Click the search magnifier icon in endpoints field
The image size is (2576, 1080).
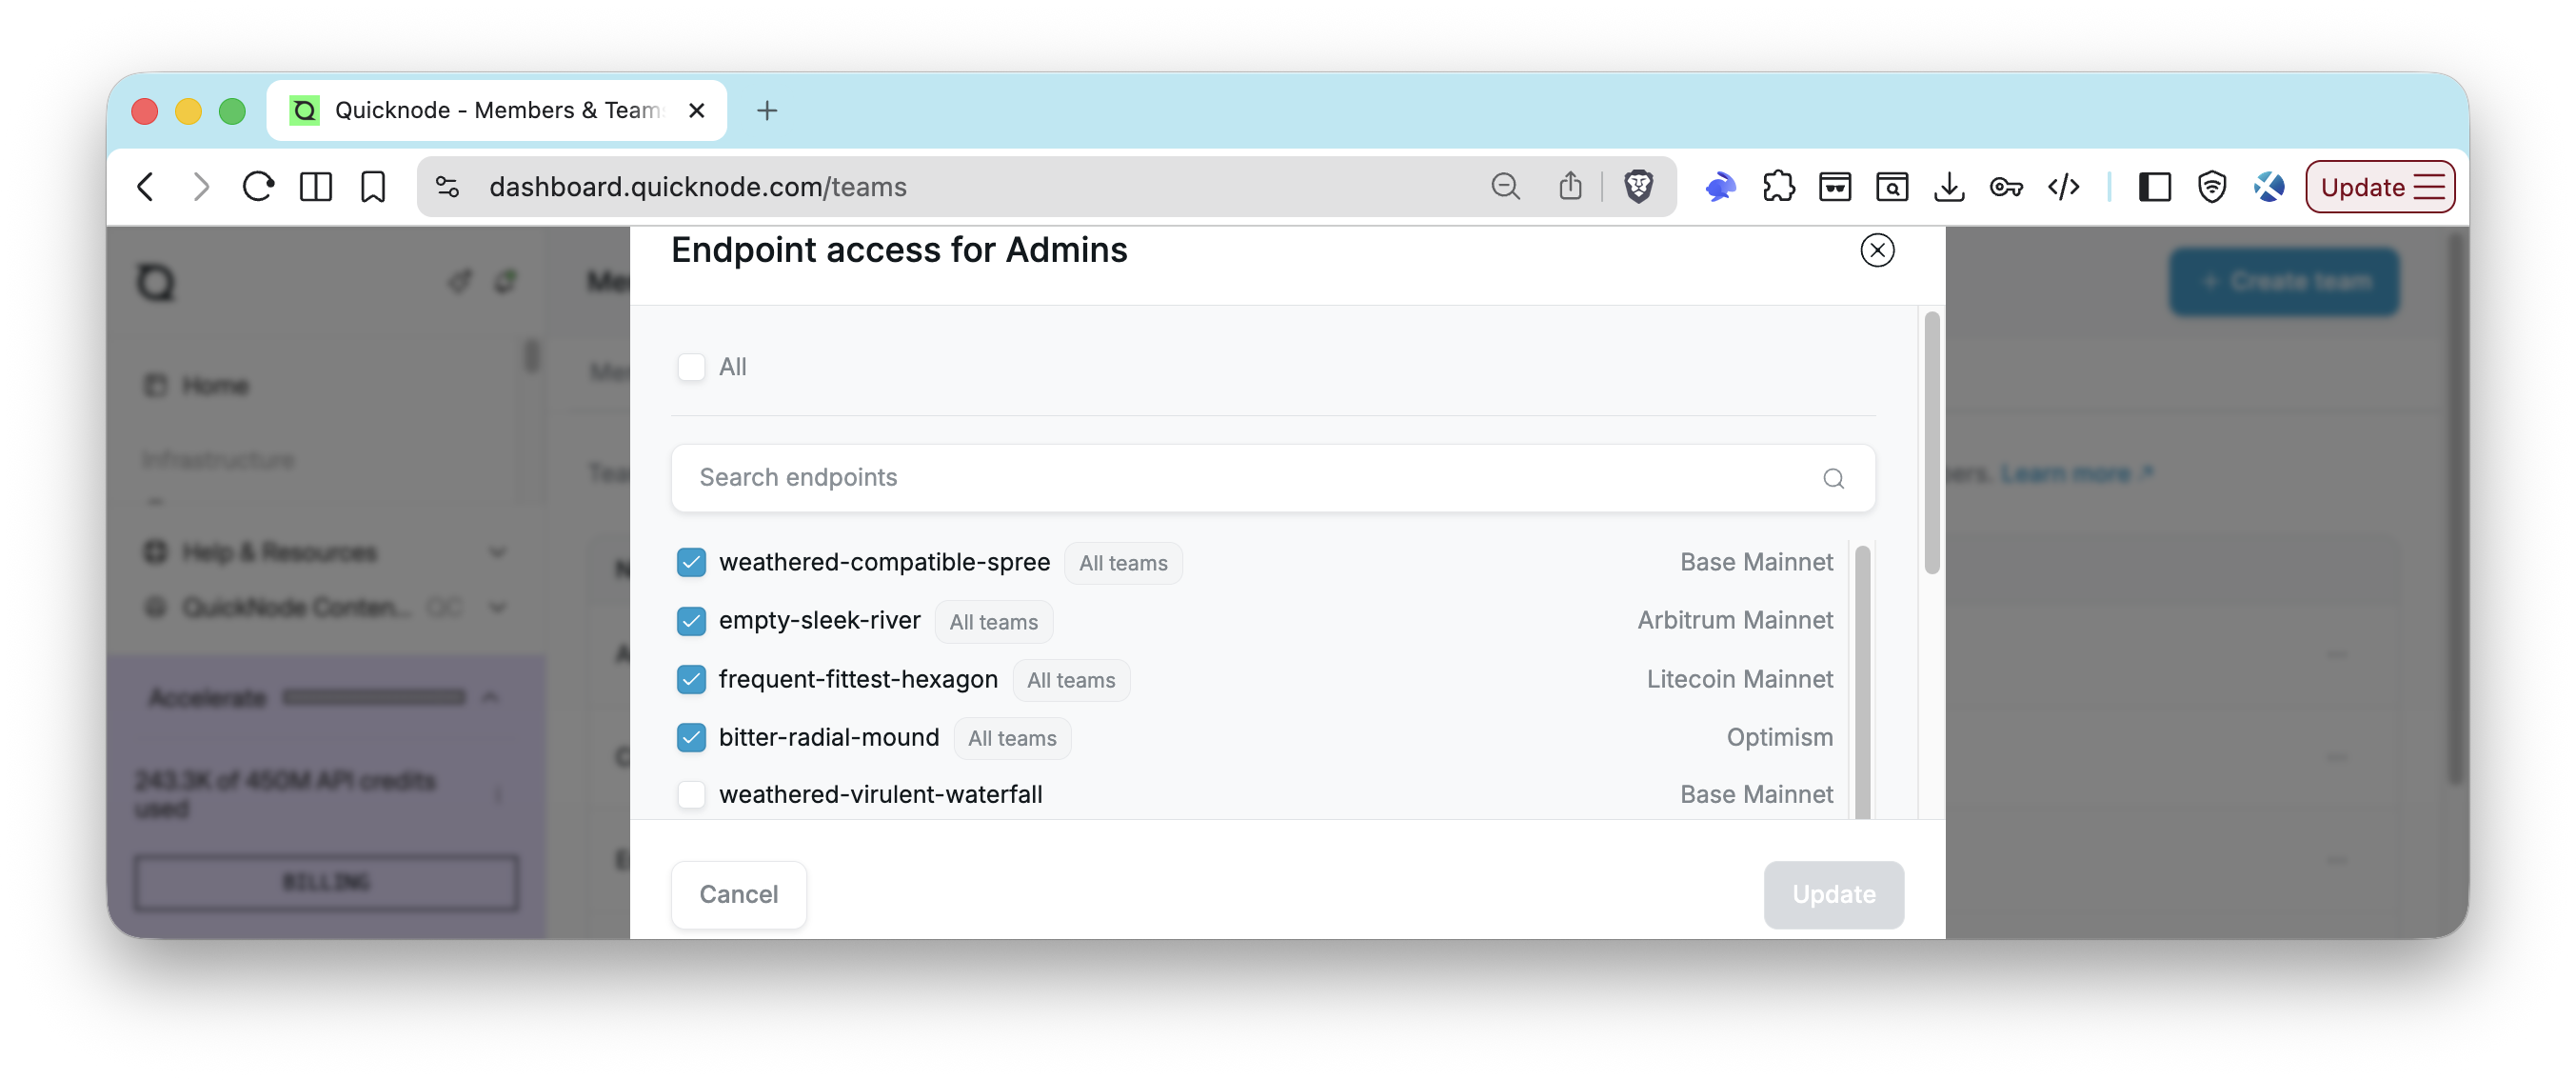(1833, 478)
